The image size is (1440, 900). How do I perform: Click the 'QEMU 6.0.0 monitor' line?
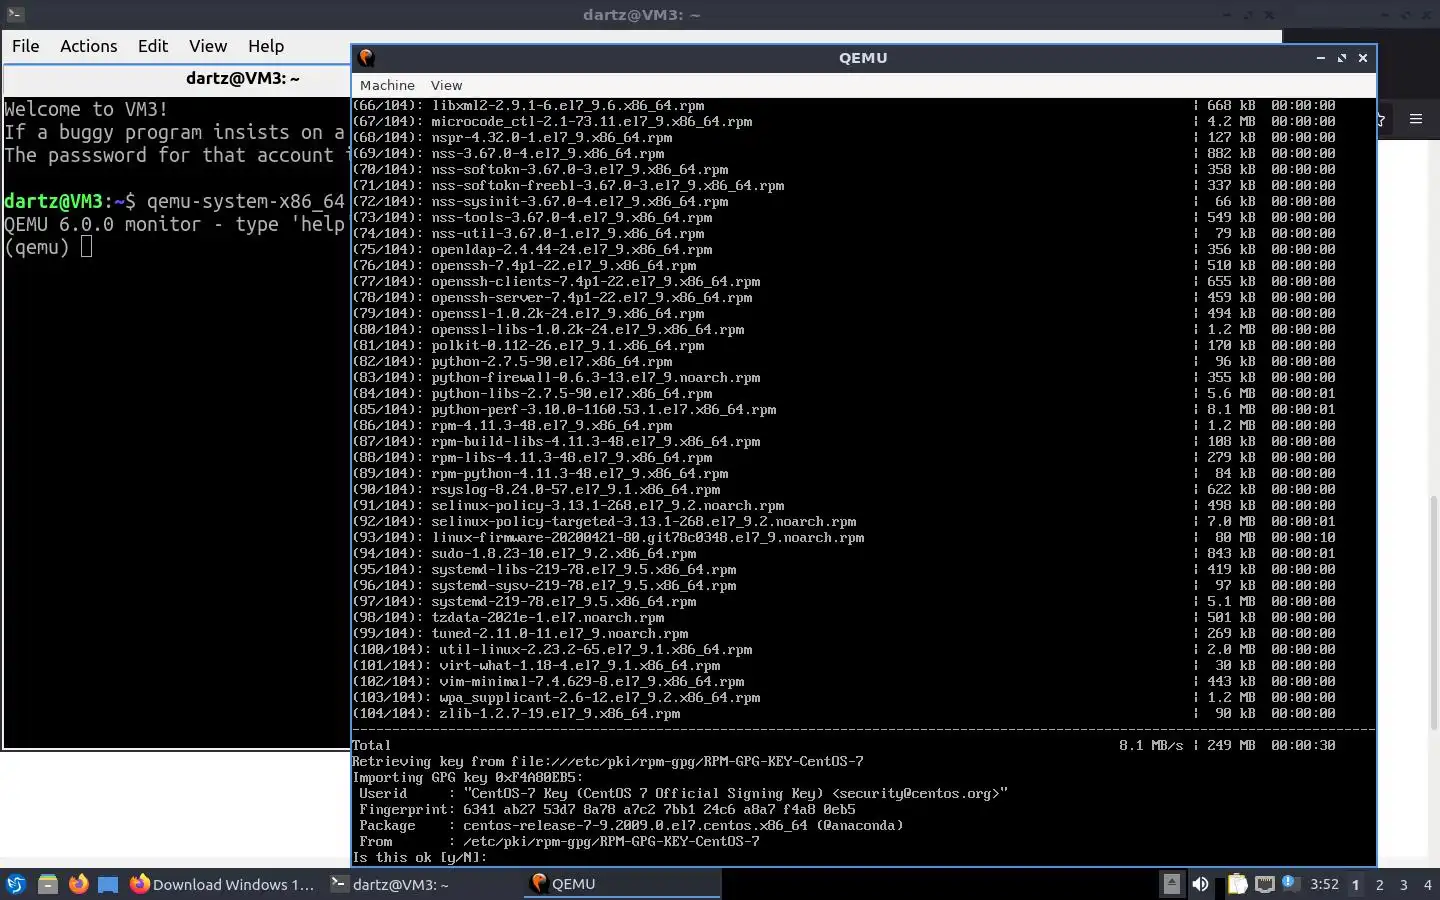tap(175, 224)
